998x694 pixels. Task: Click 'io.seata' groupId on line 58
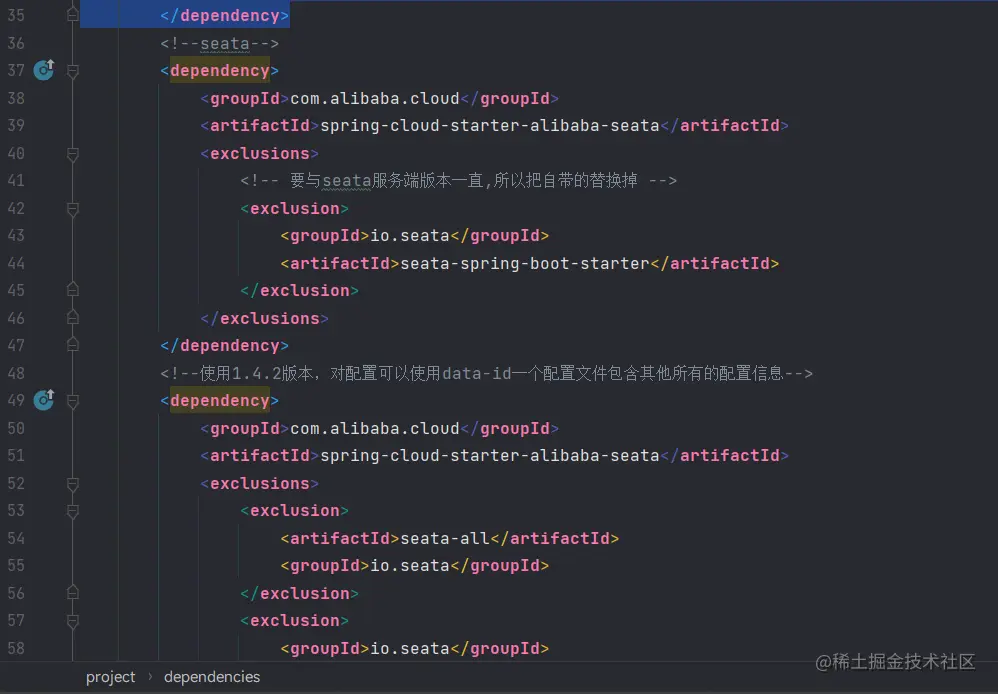pyautogui.click(x=410, y=649)
